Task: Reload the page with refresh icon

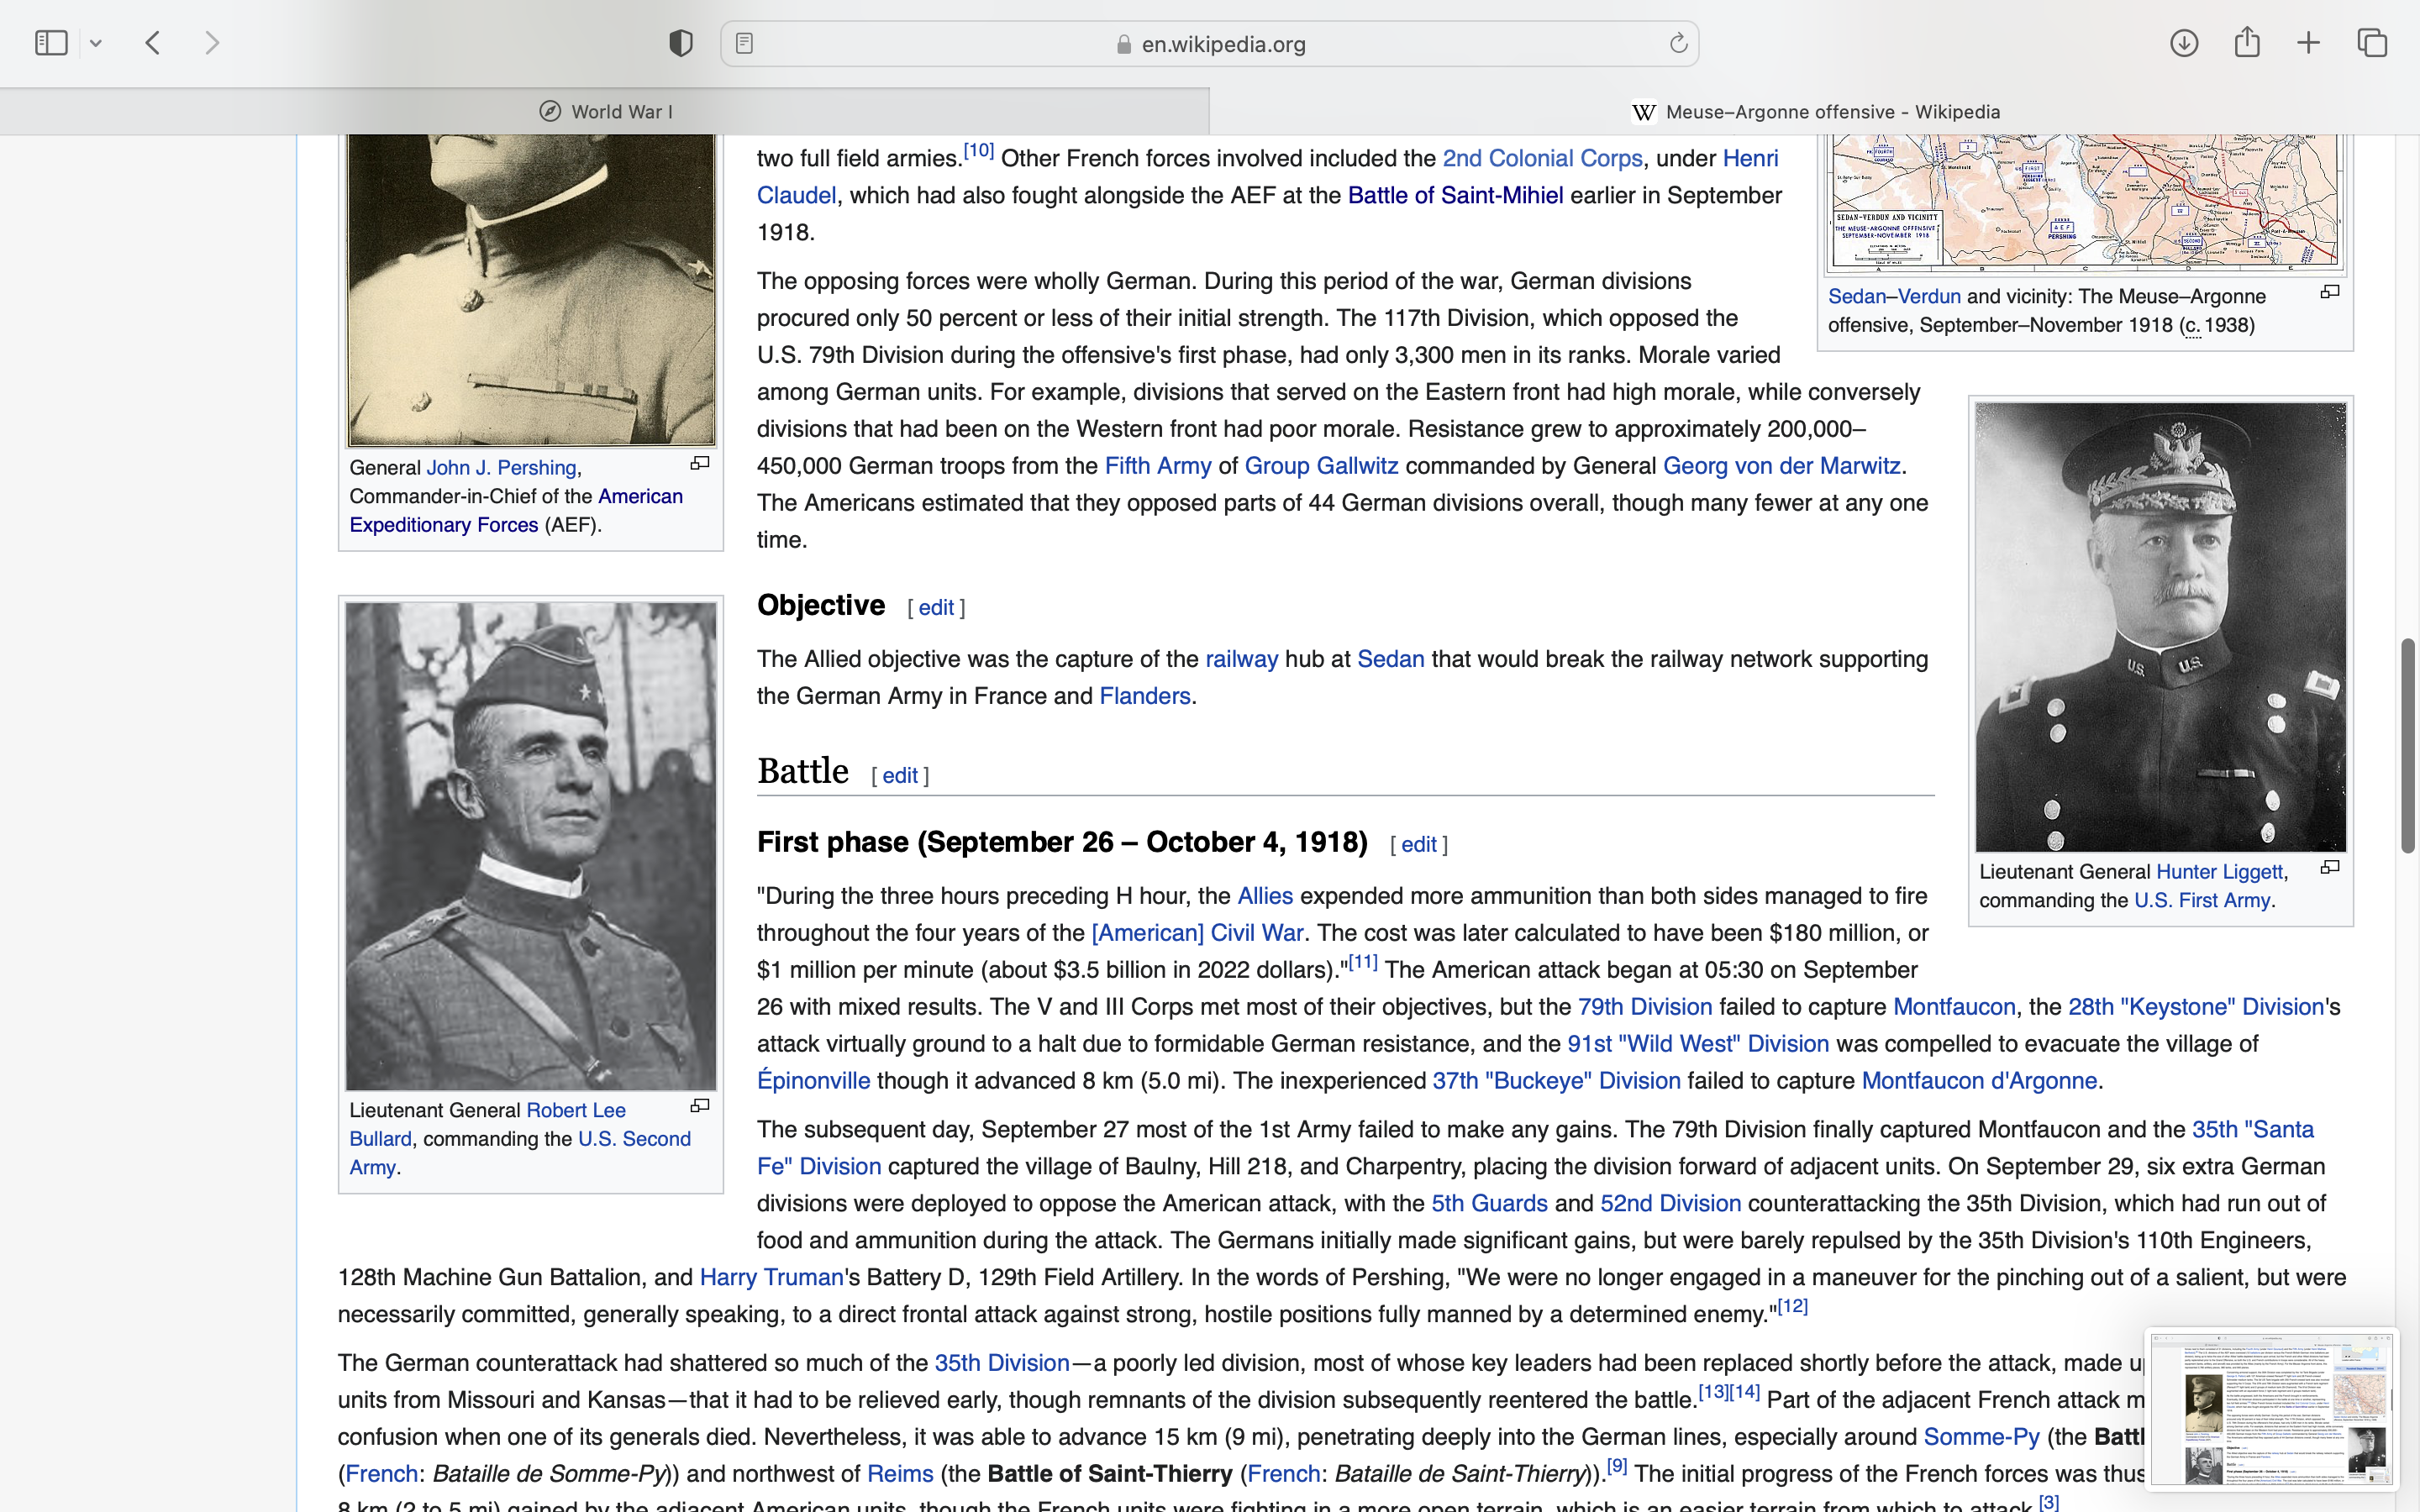Action: click(1677, 43)
